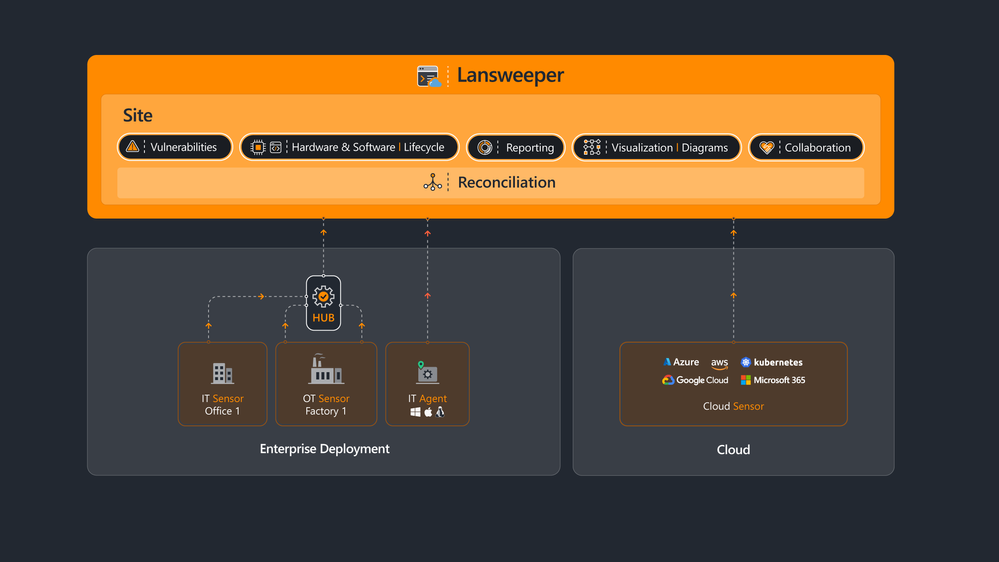999x562 pixels.
Task: Click the Reconciliation node icon
Action: [433, 182]
